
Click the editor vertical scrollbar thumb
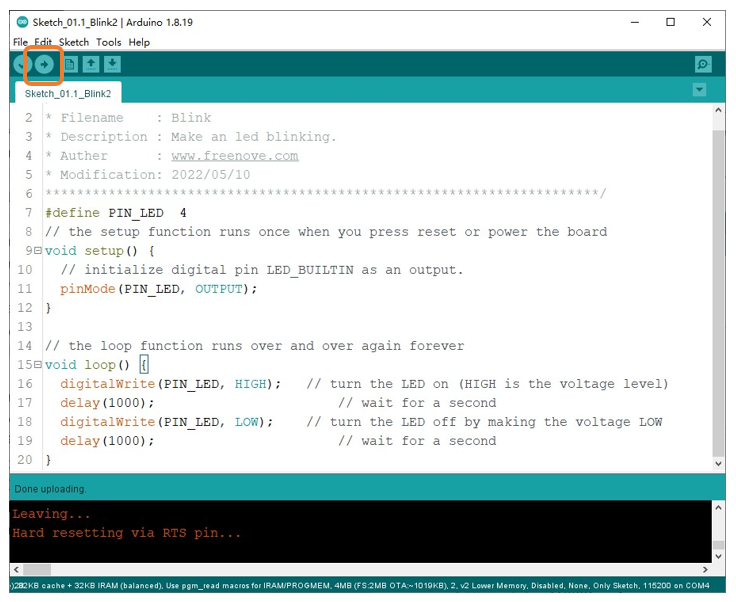coord(718,293)
